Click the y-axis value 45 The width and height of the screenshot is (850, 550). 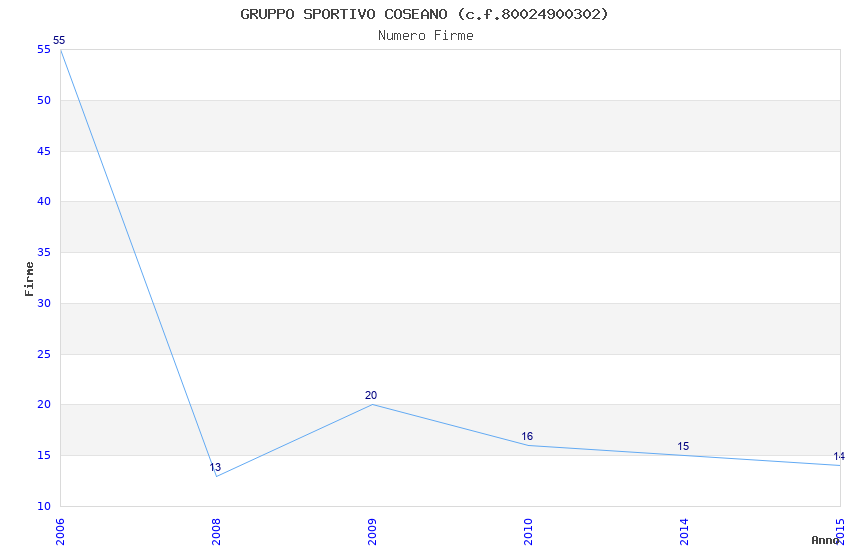click(x=44, y=151)
